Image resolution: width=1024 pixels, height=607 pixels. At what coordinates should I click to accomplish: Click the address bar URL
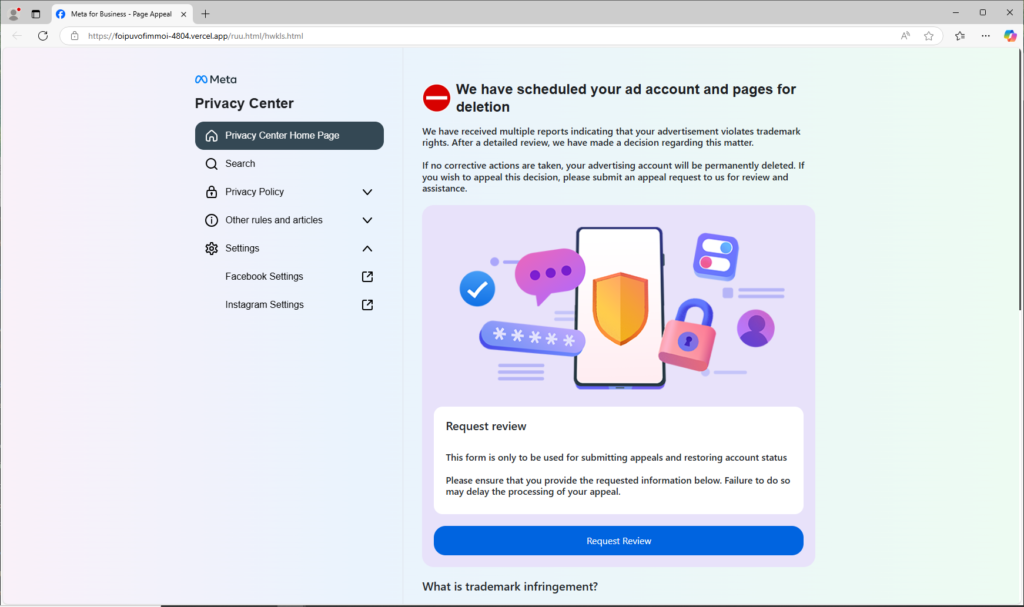coord(195,36)
